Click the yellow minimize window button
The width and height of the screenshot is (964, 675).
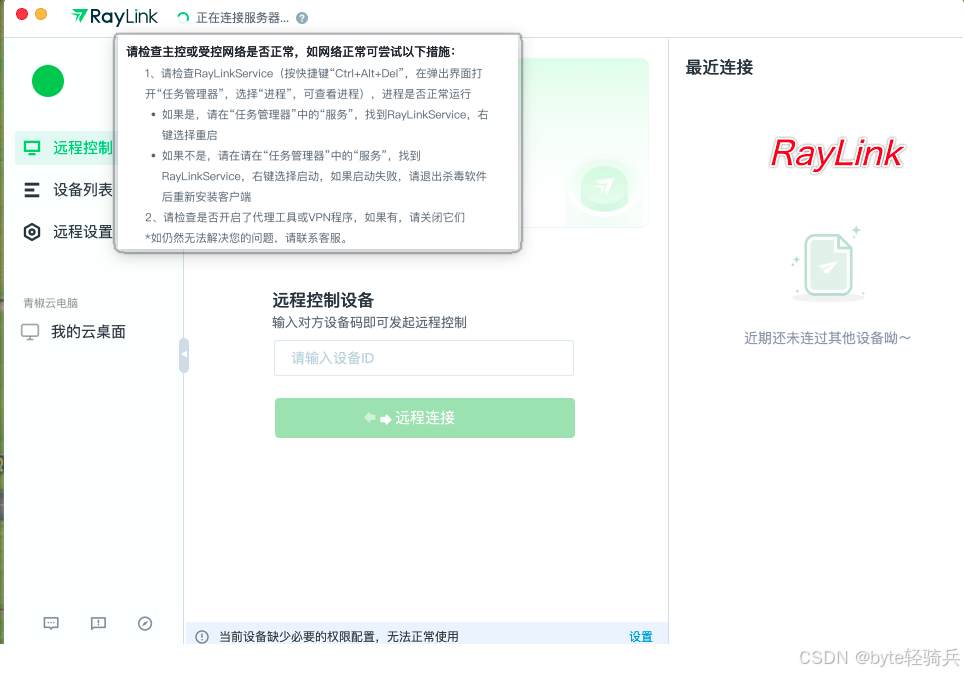pos(41,14)
